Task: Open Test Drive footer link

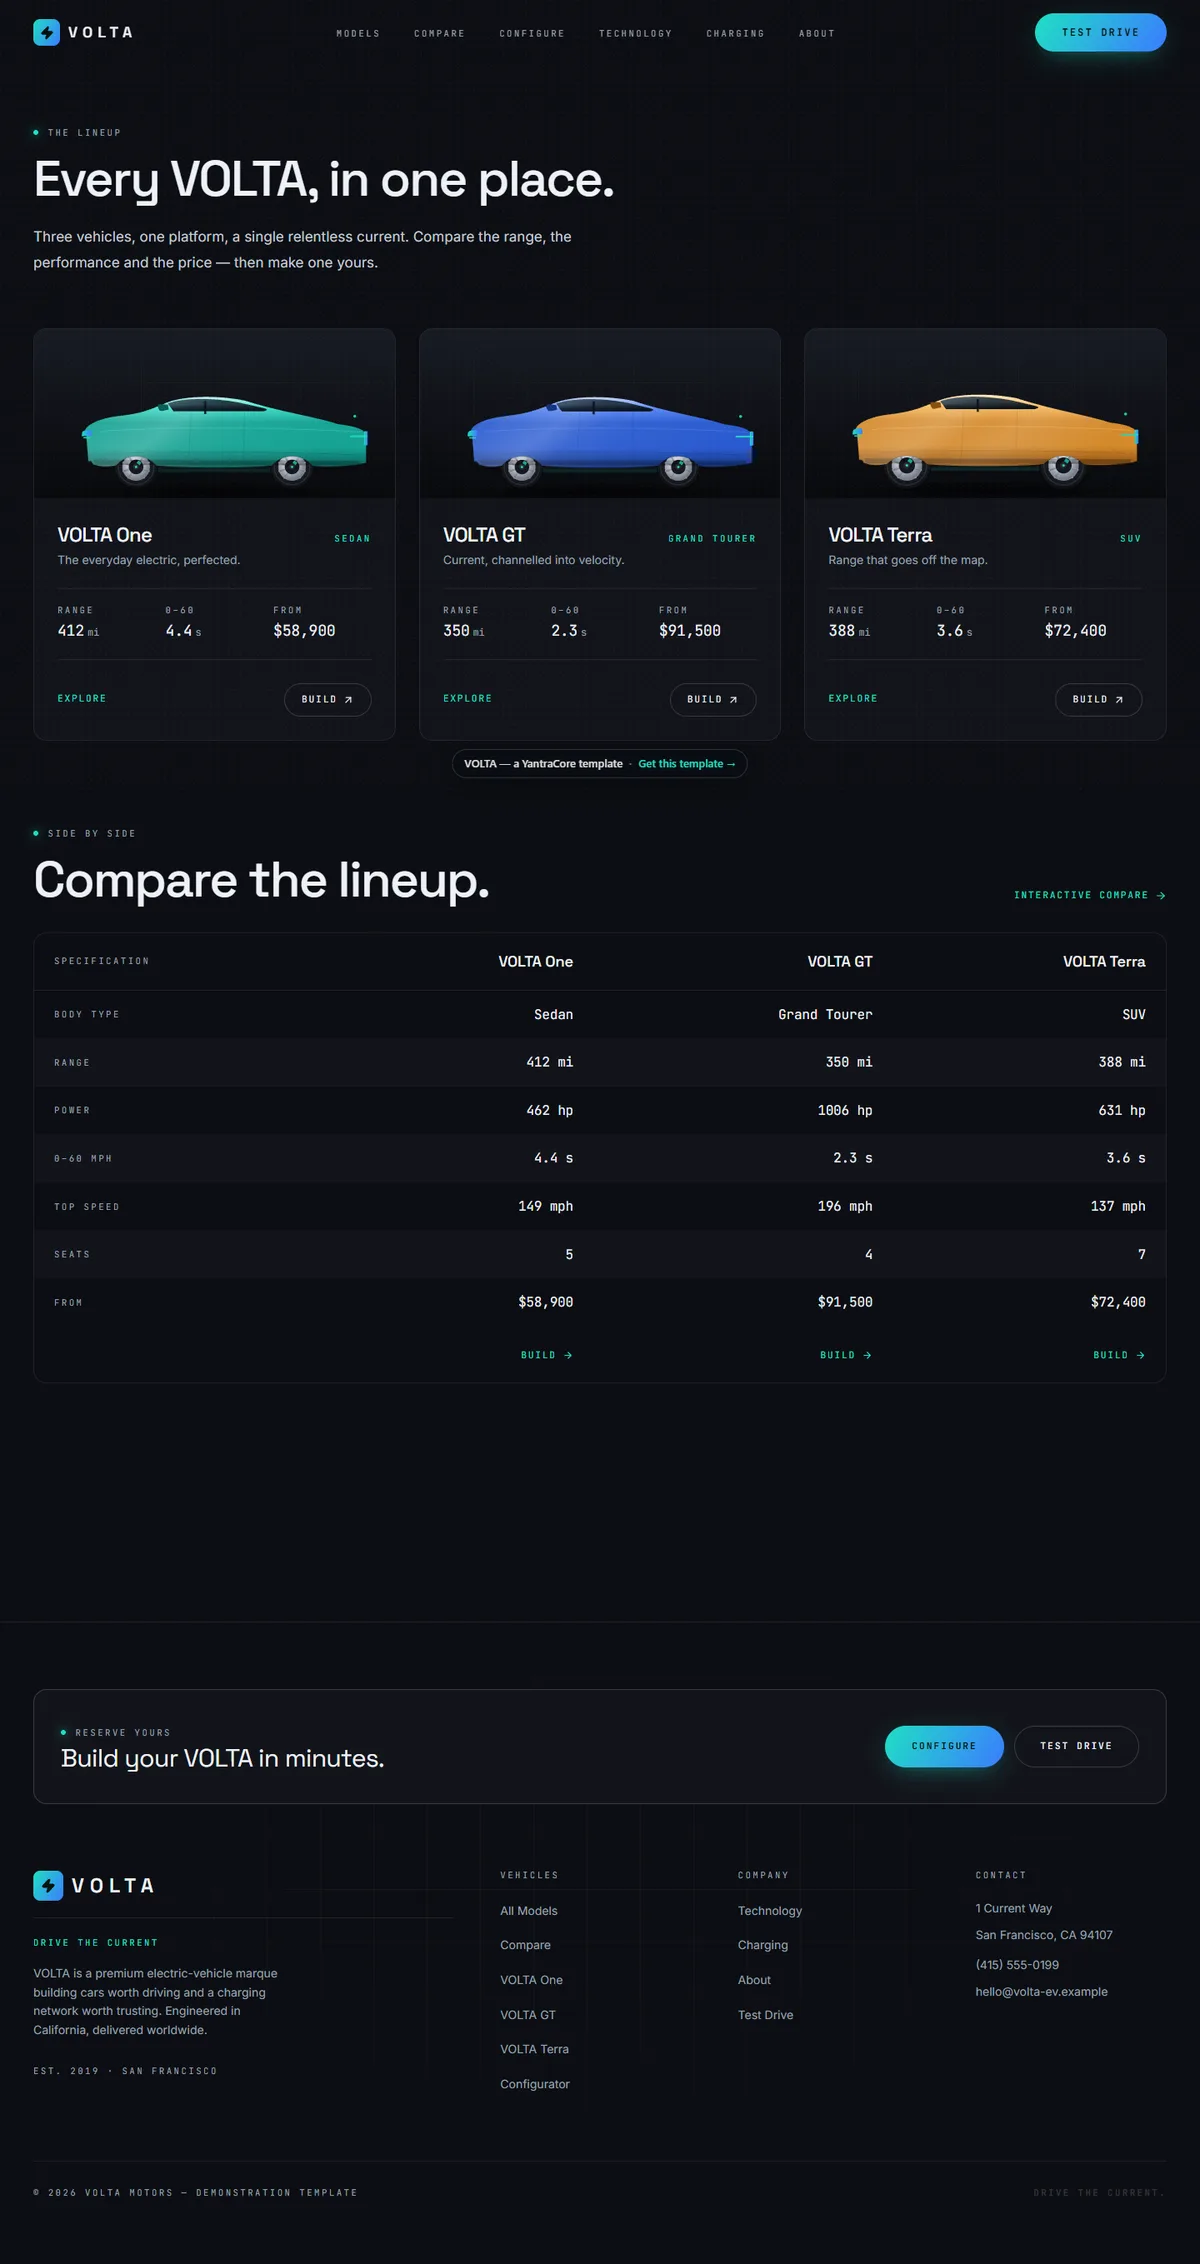Action: point(765,2015)
